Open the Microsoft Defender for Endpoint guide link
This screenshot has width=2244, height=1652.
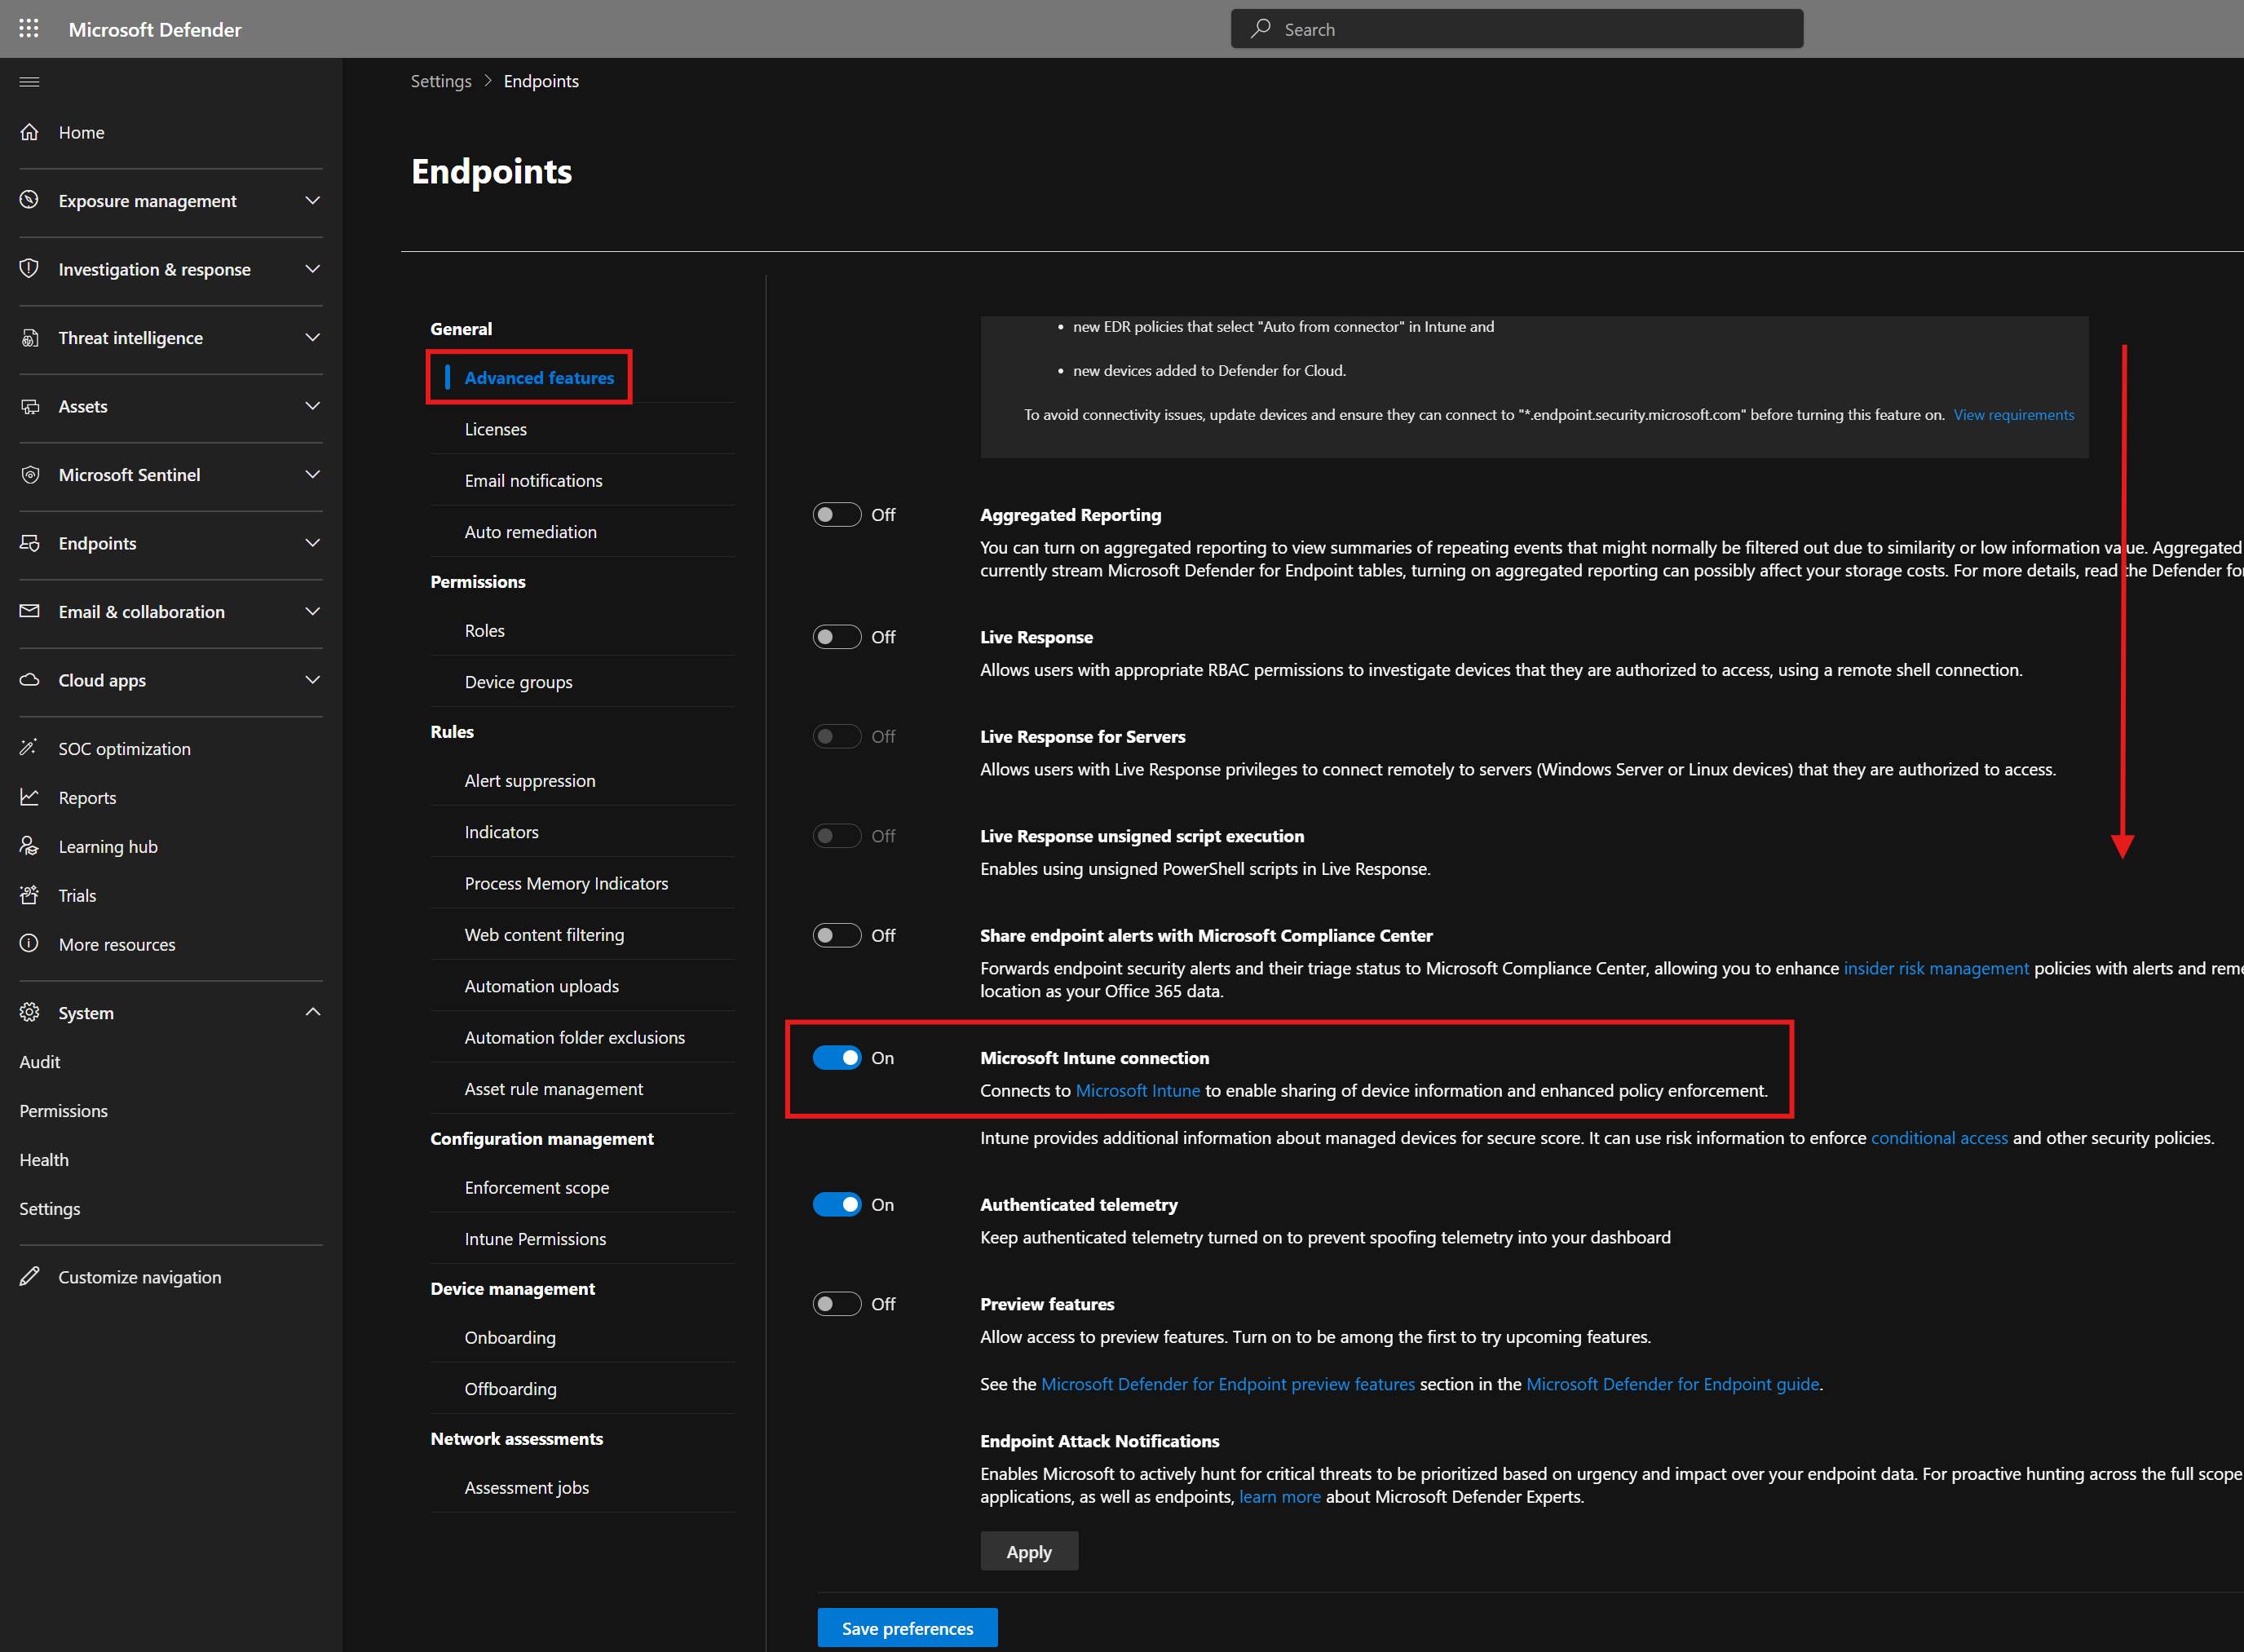click(x=1672, y=1384)
